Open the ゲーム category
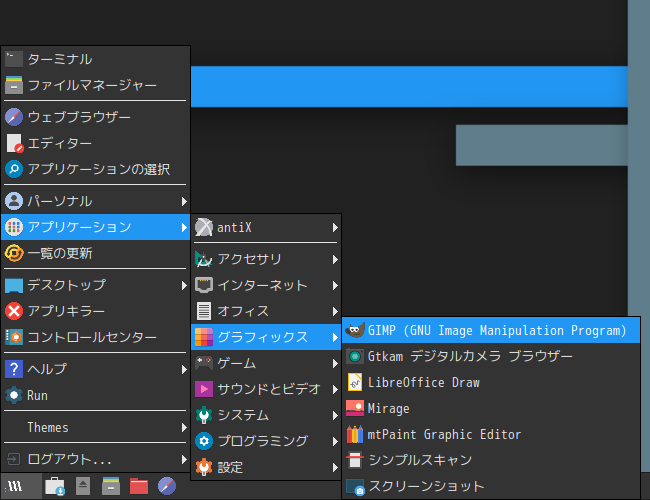 [x=266, y=363]
